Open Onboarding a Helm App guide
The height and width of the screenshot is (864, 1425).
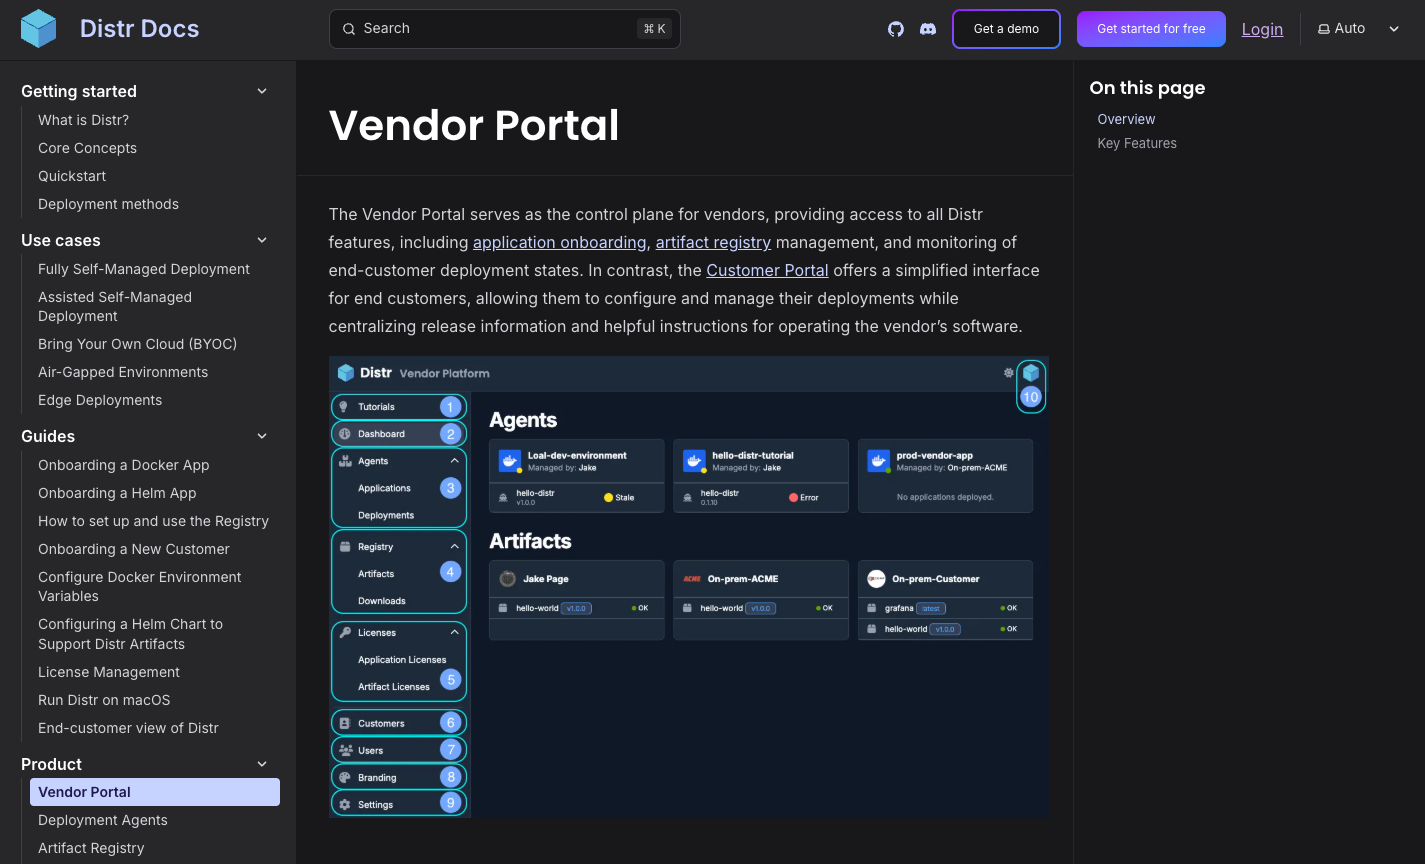[x=117, y=493]
